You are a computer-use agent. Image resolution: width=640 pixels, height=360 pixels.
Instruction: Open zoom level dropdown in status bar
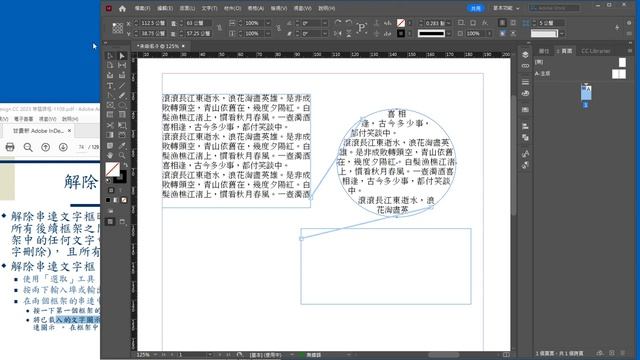[155, 355]
